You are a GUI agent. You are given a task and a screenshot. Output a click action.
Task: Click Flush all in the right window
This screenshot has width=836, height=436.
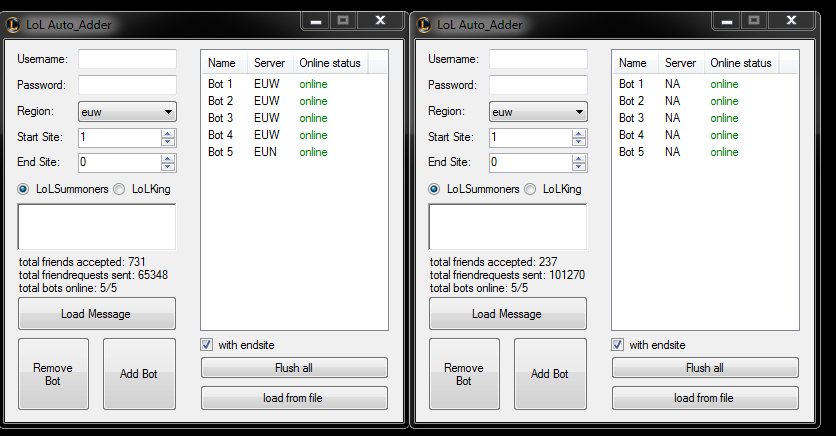point(705,368)
